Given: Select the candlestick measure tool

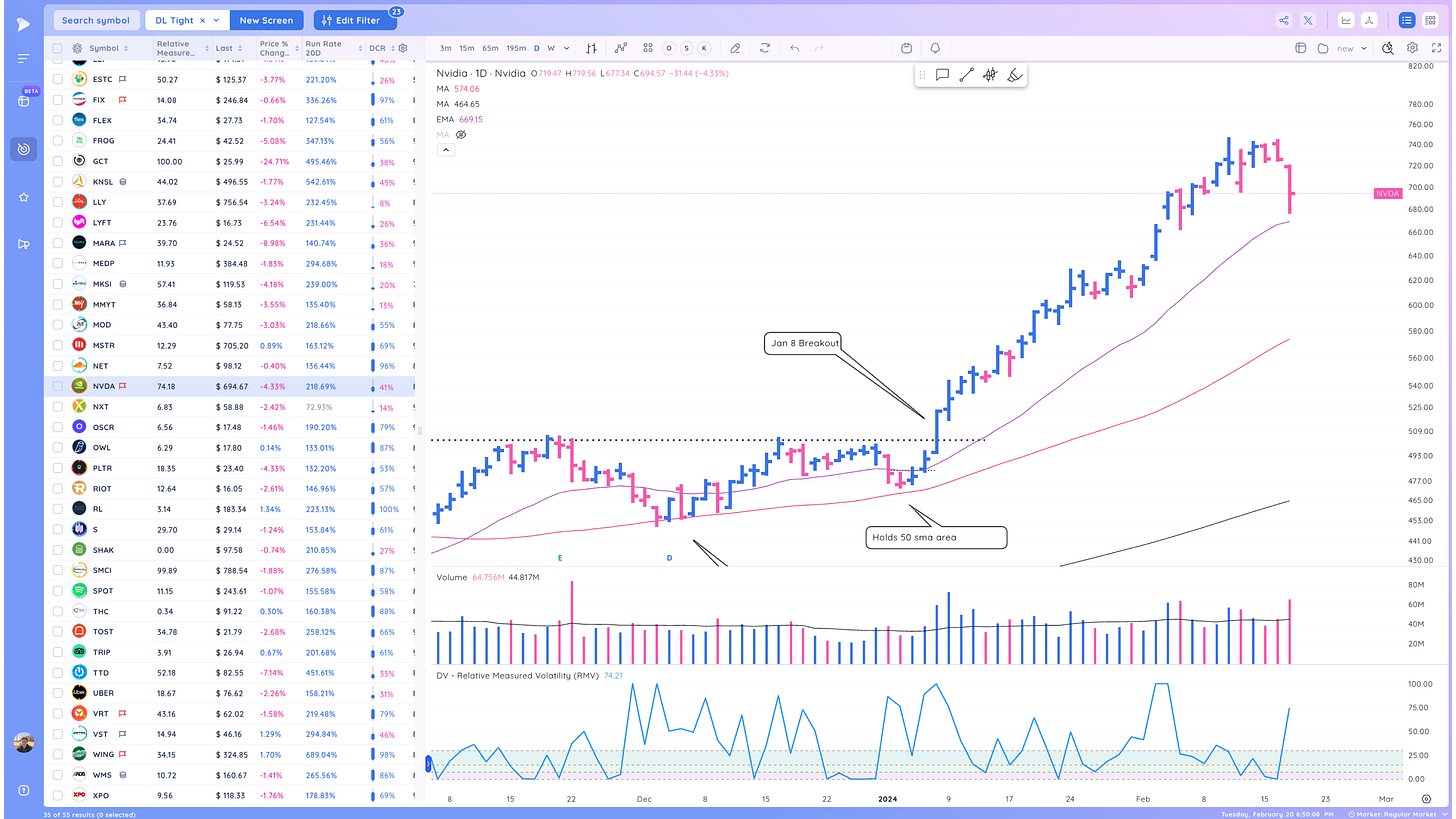Looking at the screenshot, I should coord(990,74).
